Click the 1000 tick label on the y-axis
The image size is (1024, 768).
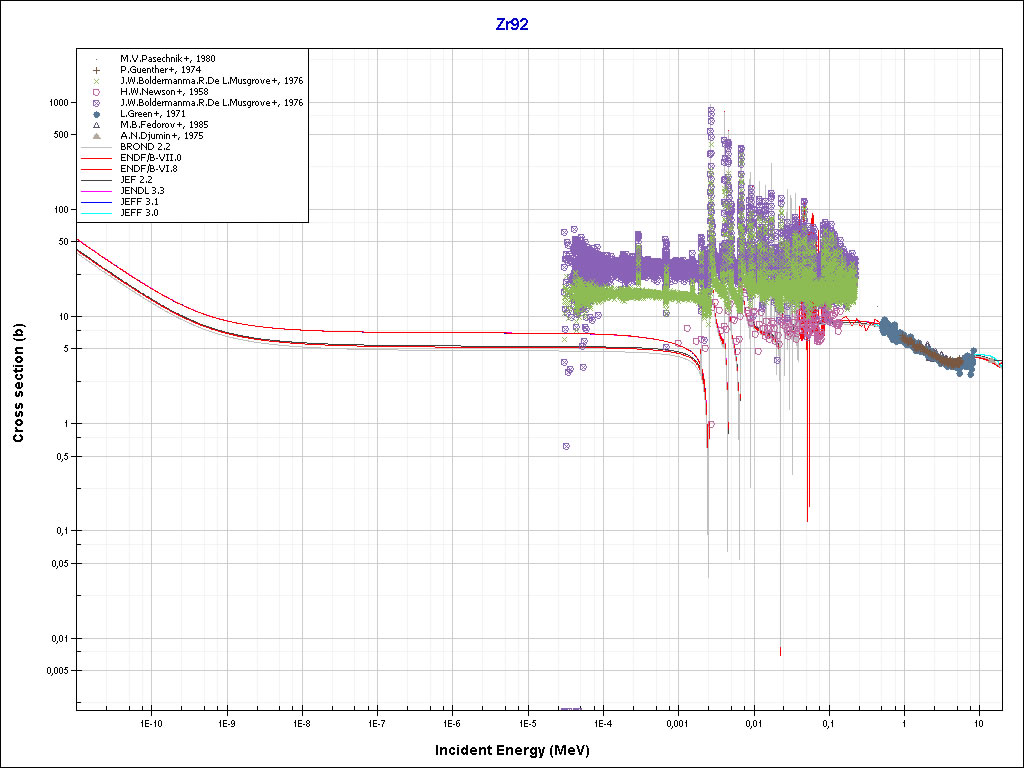point(57,103)
